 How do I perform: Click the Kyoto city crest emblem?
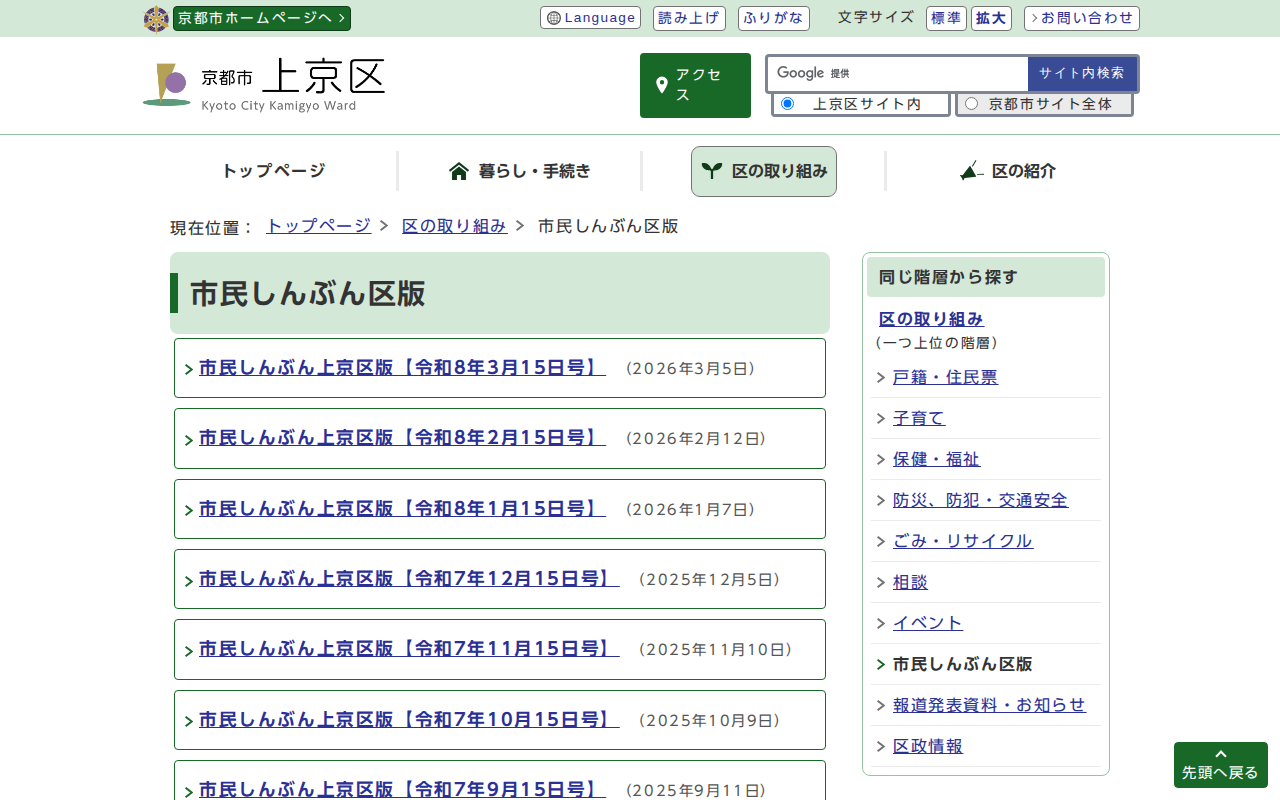156,17
